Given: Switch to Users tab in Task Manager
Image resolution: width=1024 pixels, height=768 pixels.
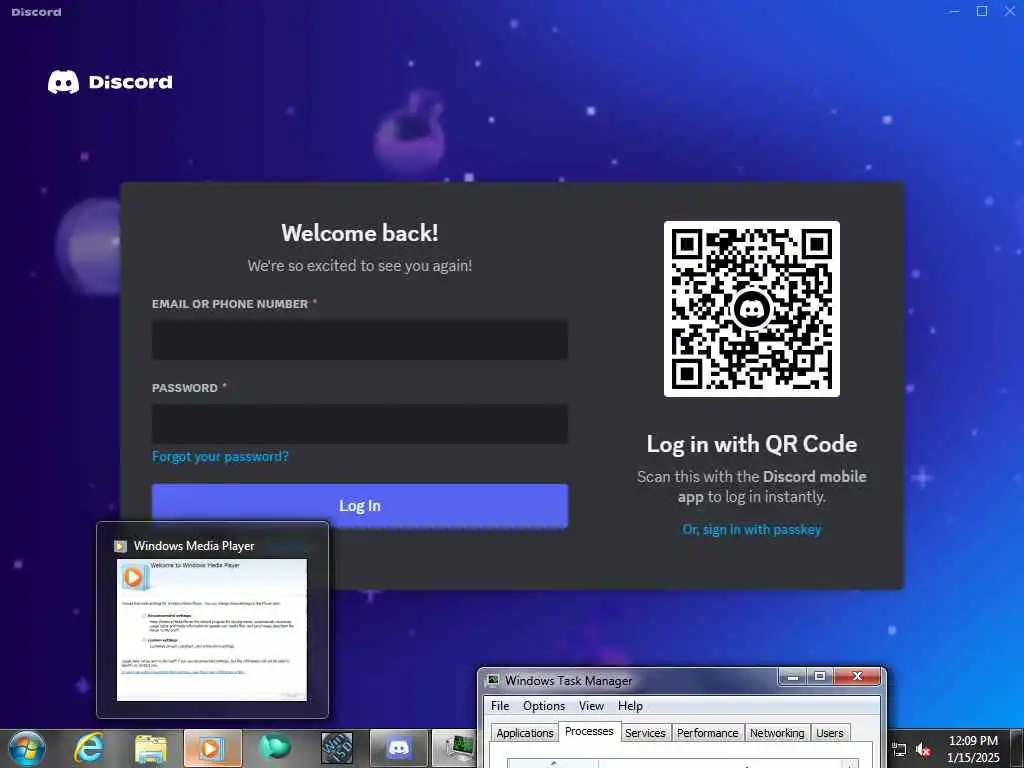Looking at the screenshot, I should [x=829, y=733].
